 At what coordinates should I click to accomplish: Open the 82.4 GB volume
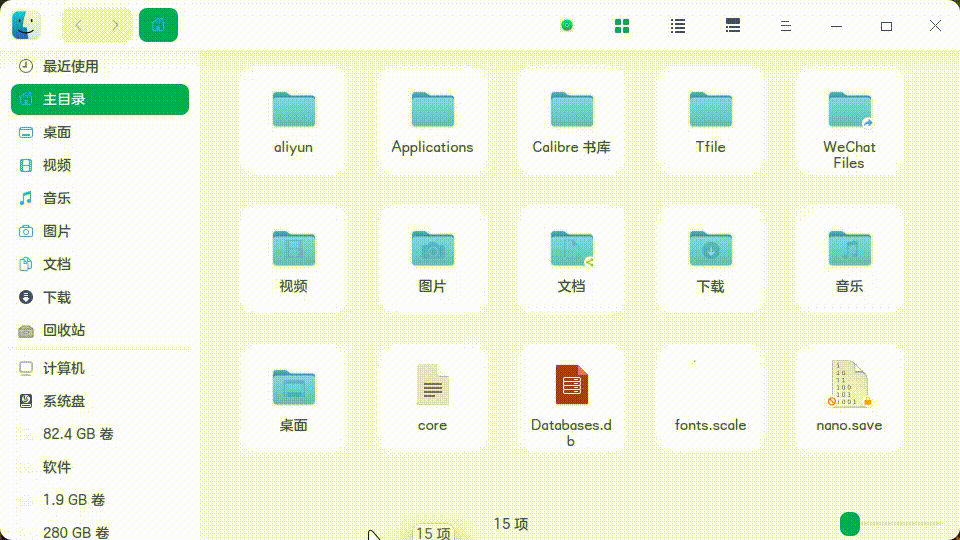(100, 434)
